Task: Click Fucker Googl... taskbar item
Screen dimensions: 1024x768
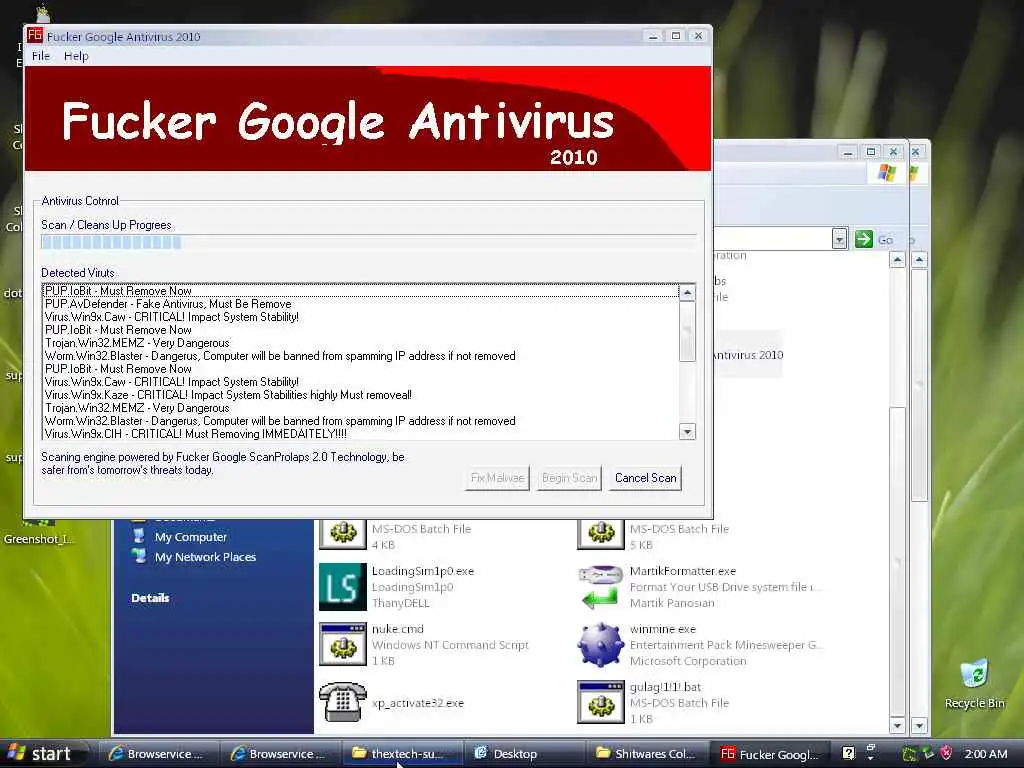Action: (x=769, y=754)
